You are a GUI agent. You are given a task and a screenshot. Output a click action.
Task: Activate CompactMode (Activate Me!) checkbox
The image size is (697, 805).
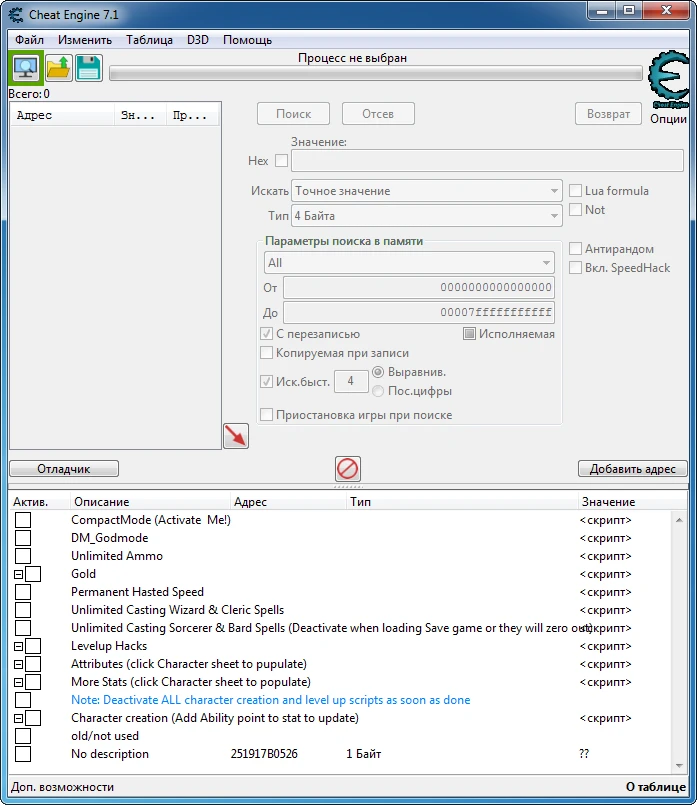coord(23,520)
